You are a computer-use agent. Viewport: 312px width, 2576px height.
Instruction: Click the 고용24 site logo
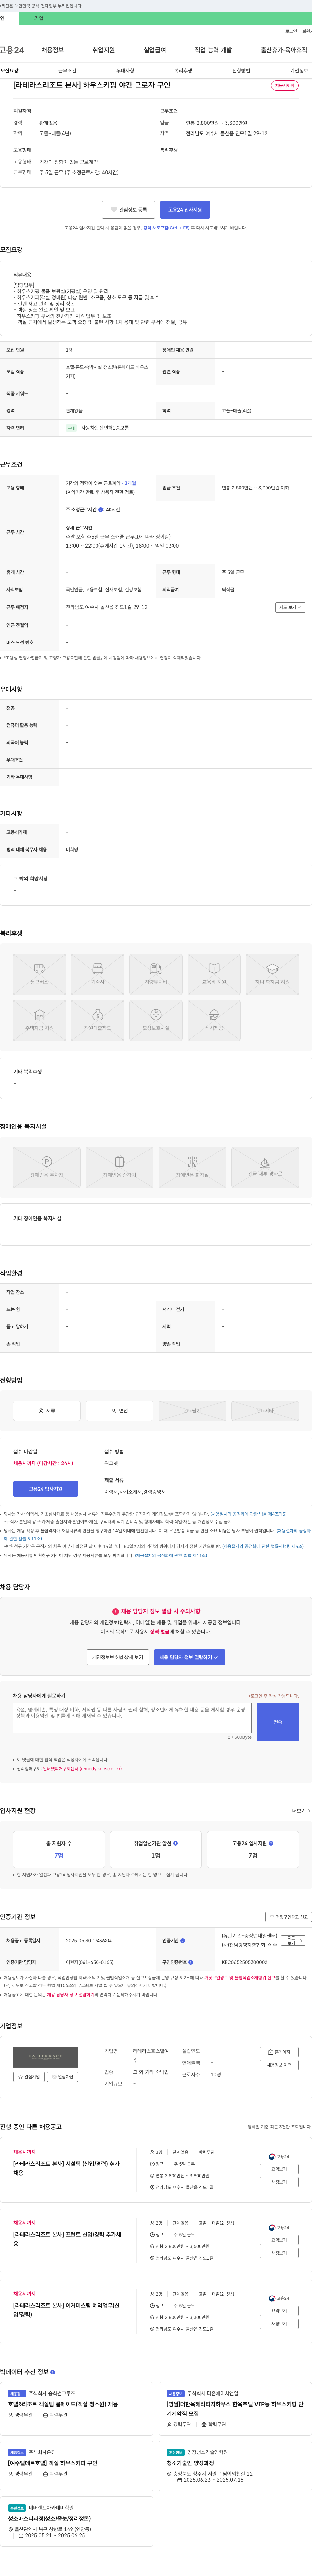click(12, 50)
